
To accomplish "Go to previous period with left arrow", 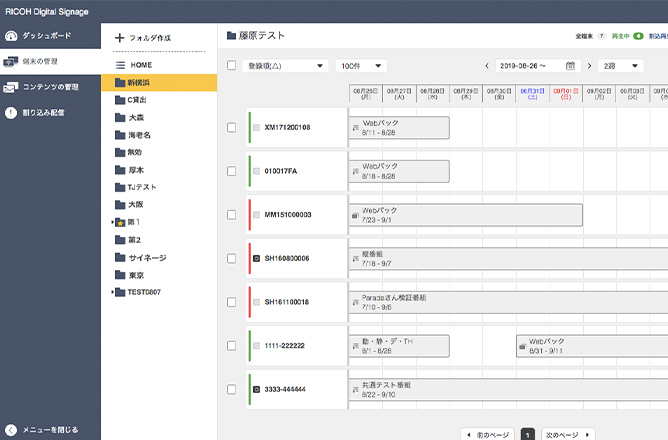I will (487, 66).
